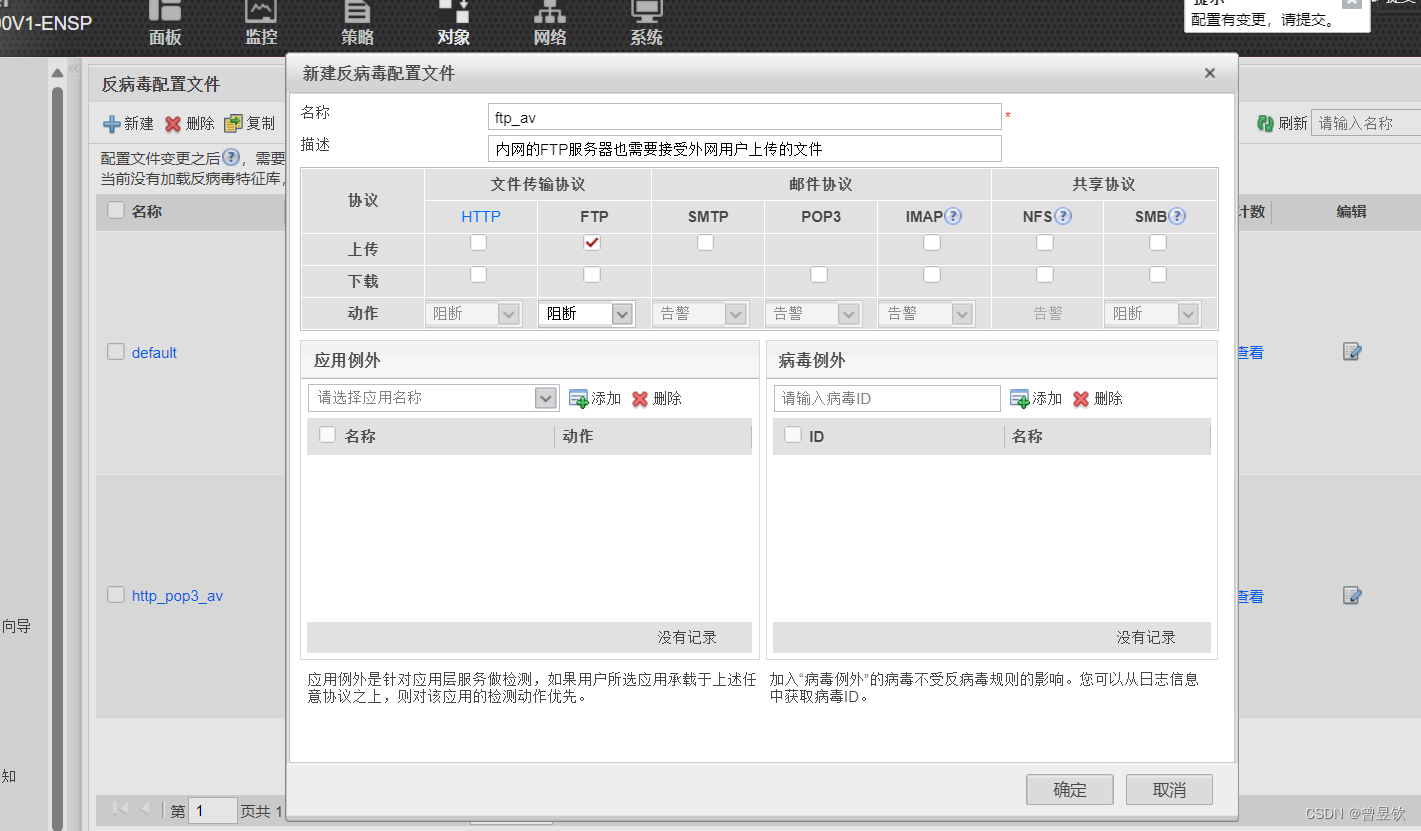Select all rows in 应用例外 table header
The height and width of the screenshot is (831, 1421).
coord(327,435)
